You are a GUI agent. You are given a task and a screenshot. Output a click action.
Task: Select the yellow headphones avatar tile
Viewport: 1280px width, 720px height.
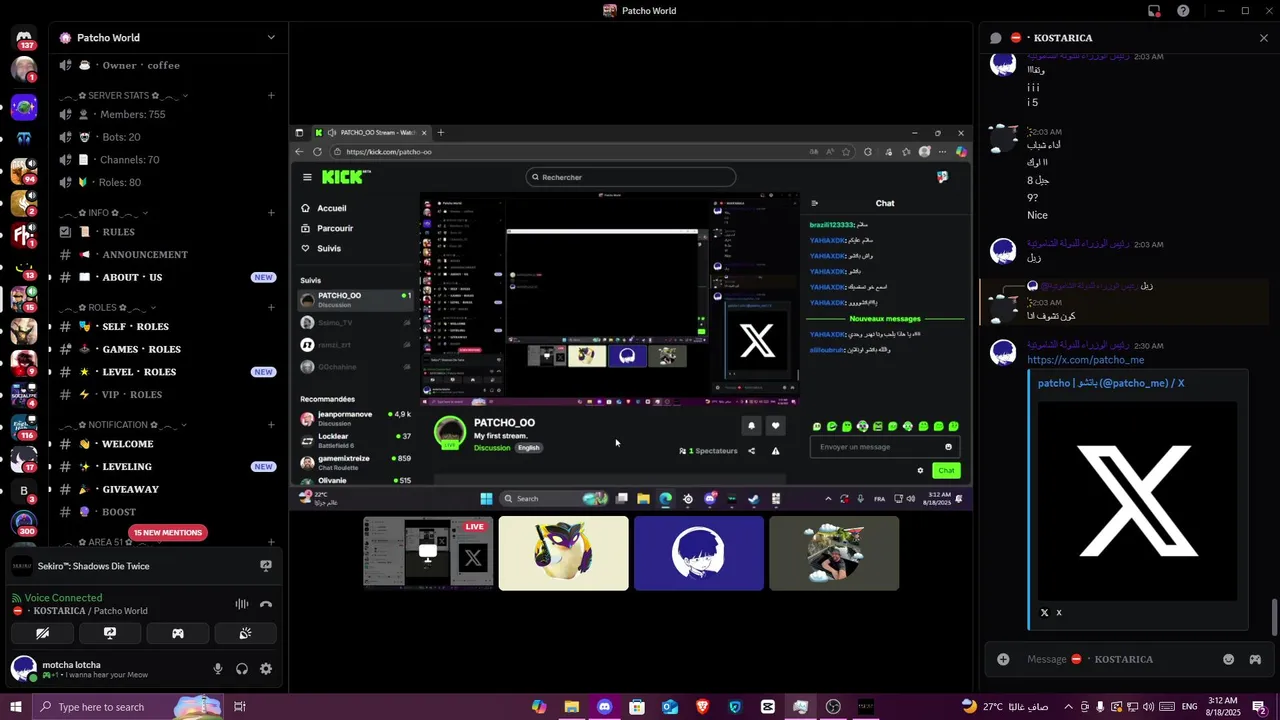click(x=564, y=553)
